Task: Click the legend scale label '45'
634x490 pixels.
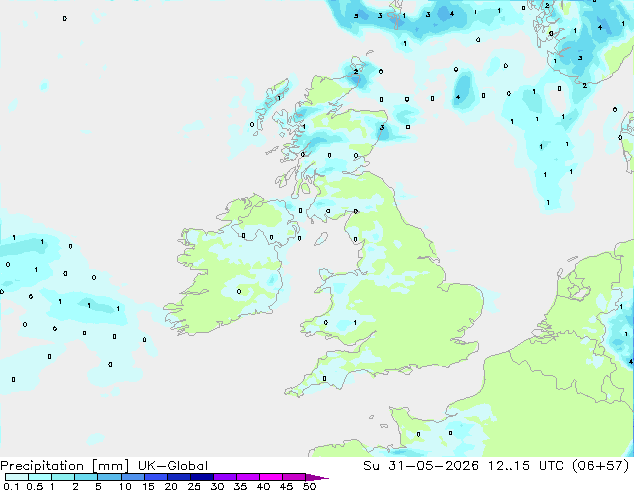Action: coord(286,486)
